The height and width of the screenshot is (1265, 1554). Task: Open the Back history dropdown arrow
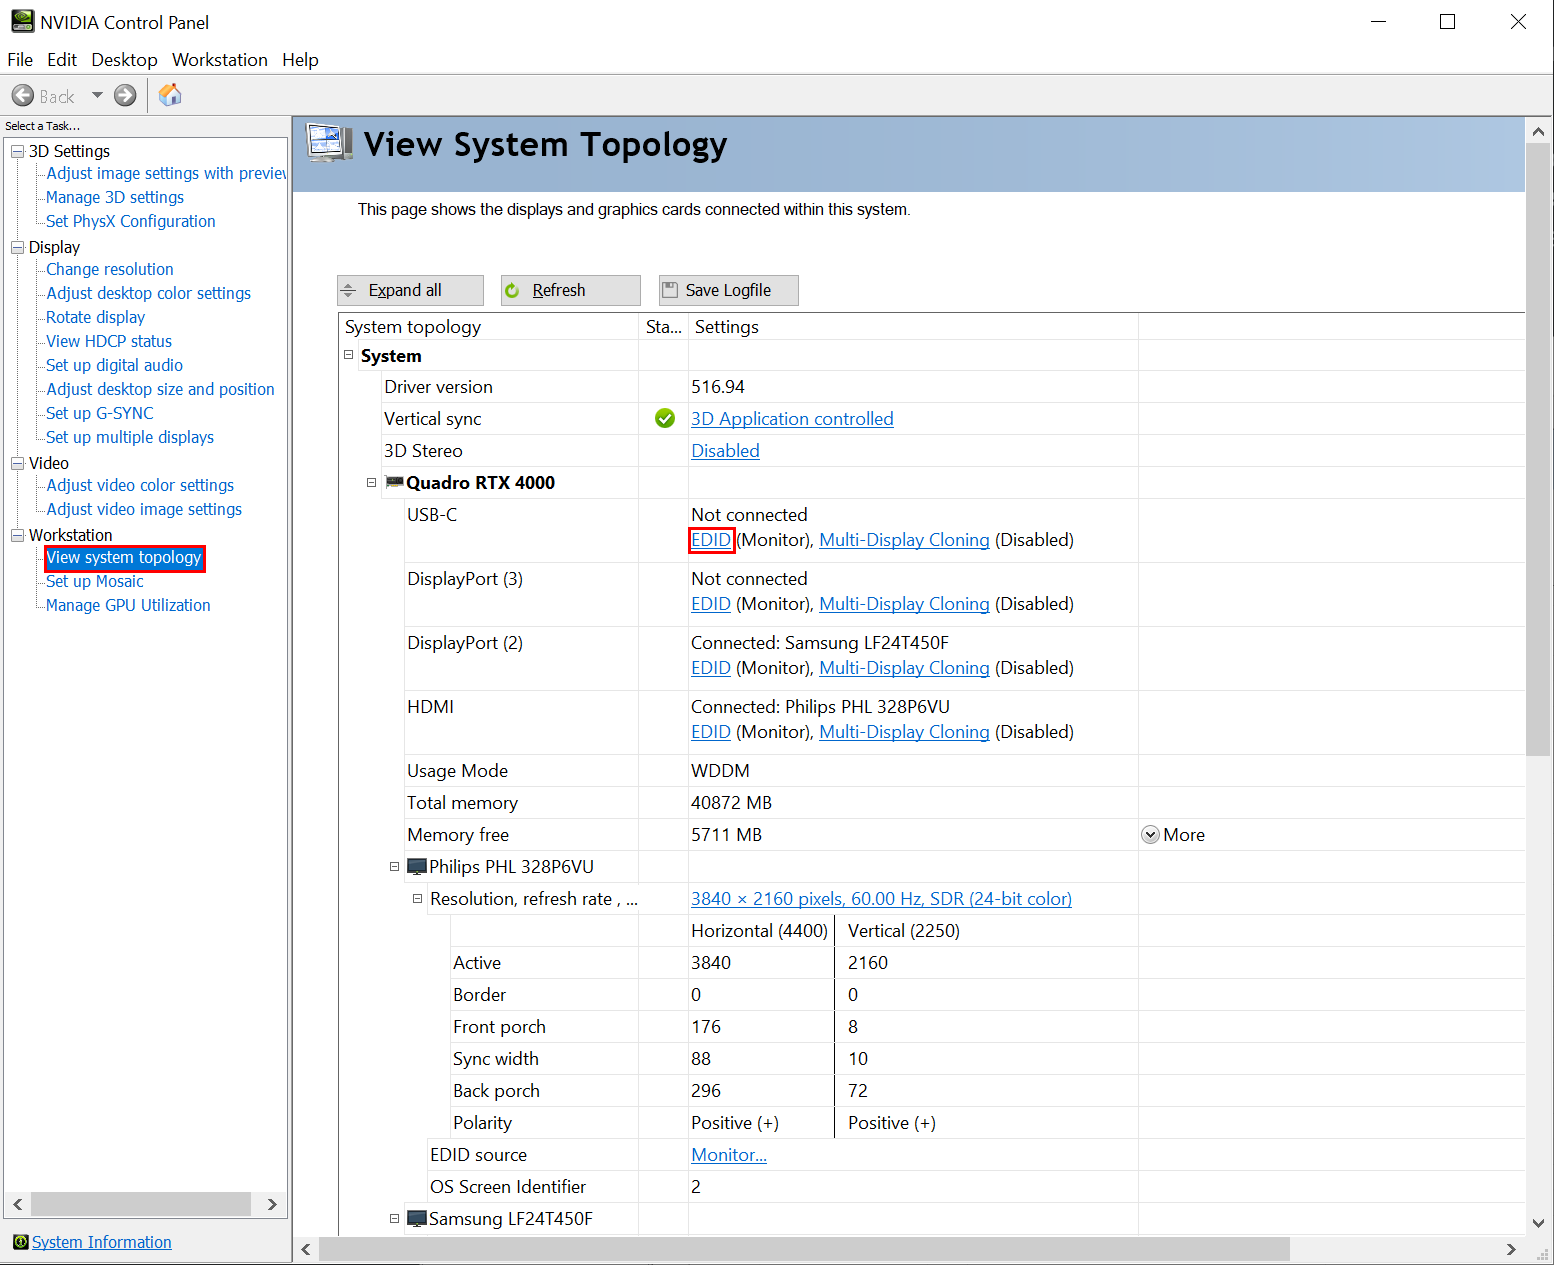[x=97, y=96]
